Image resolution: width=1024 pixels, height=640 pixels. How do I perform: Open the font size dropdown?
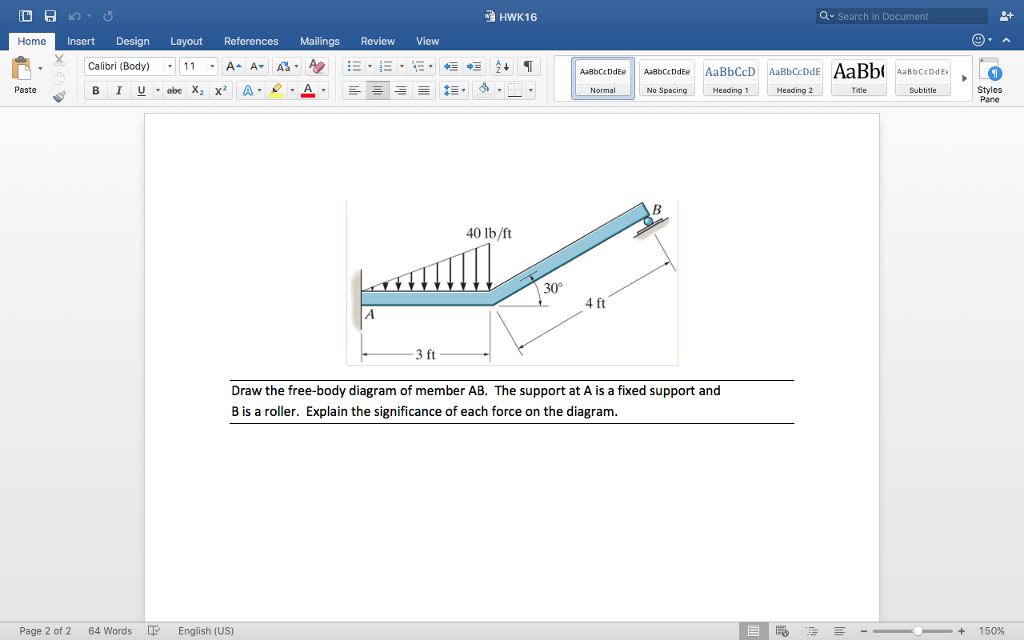198,66
